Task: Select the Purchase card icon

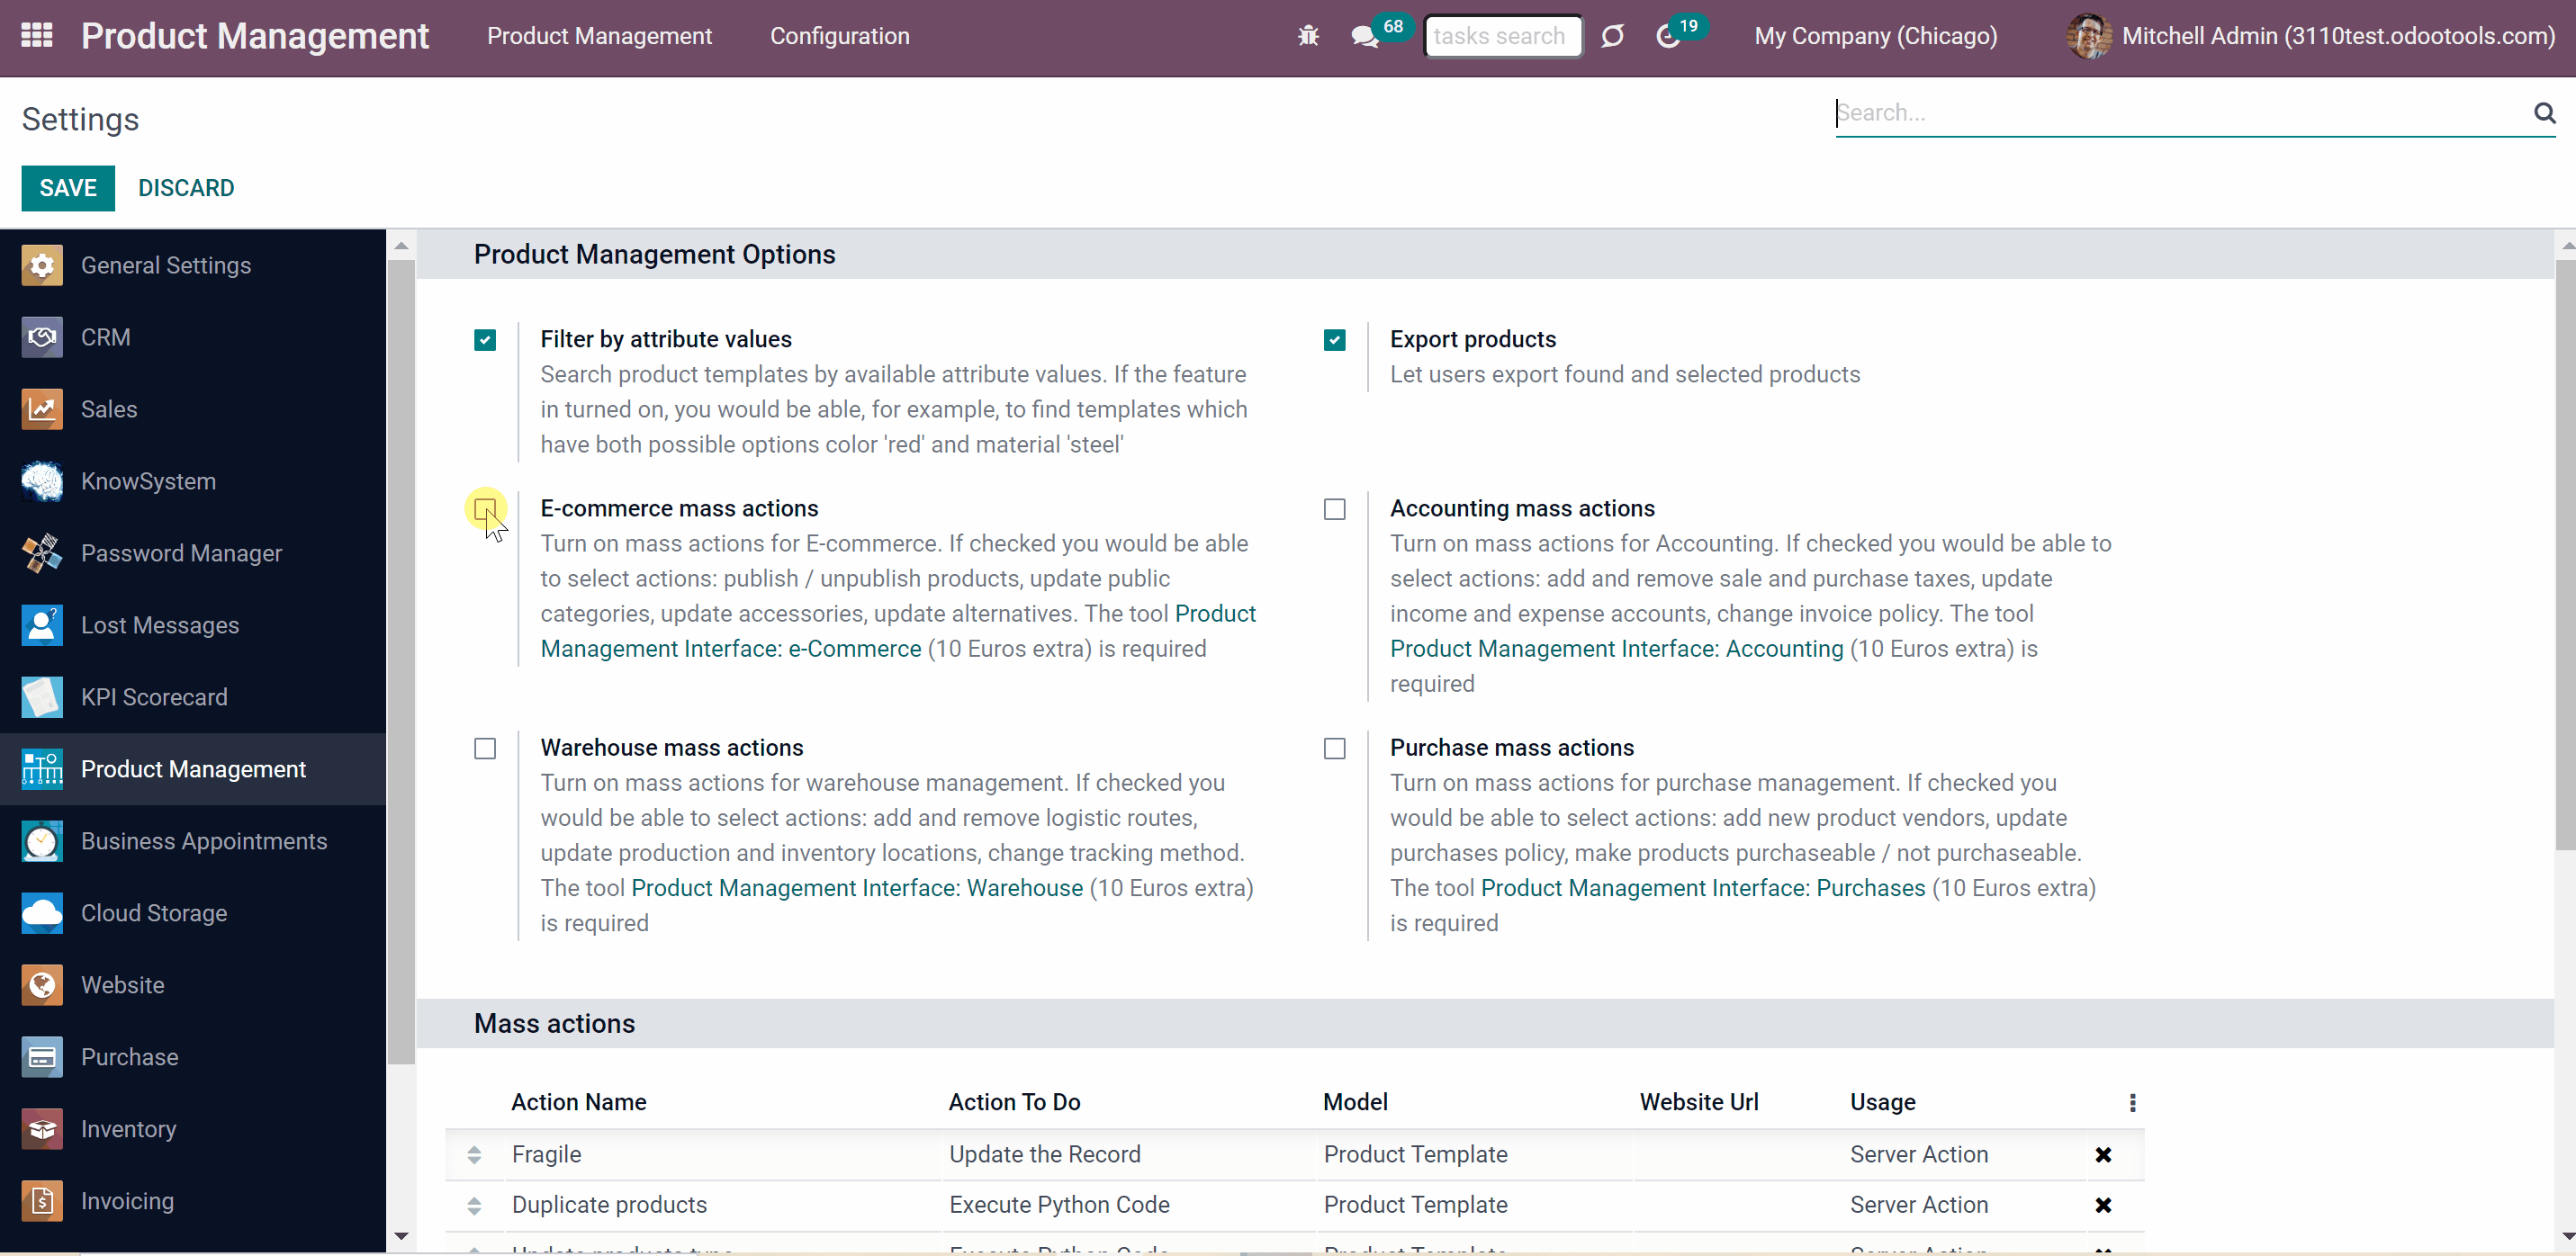Action: tap(42, 1057)
